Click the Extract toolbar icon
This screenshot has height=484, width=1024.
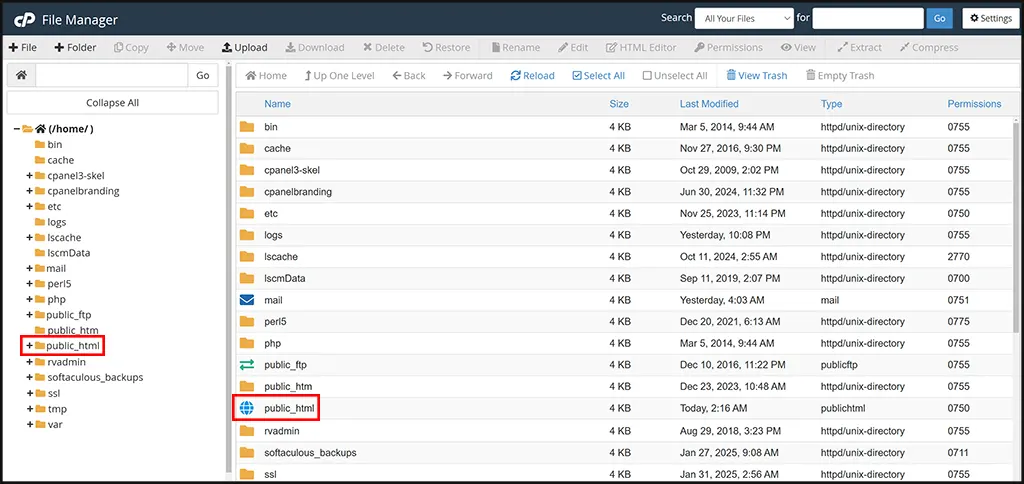click(842, 48)
